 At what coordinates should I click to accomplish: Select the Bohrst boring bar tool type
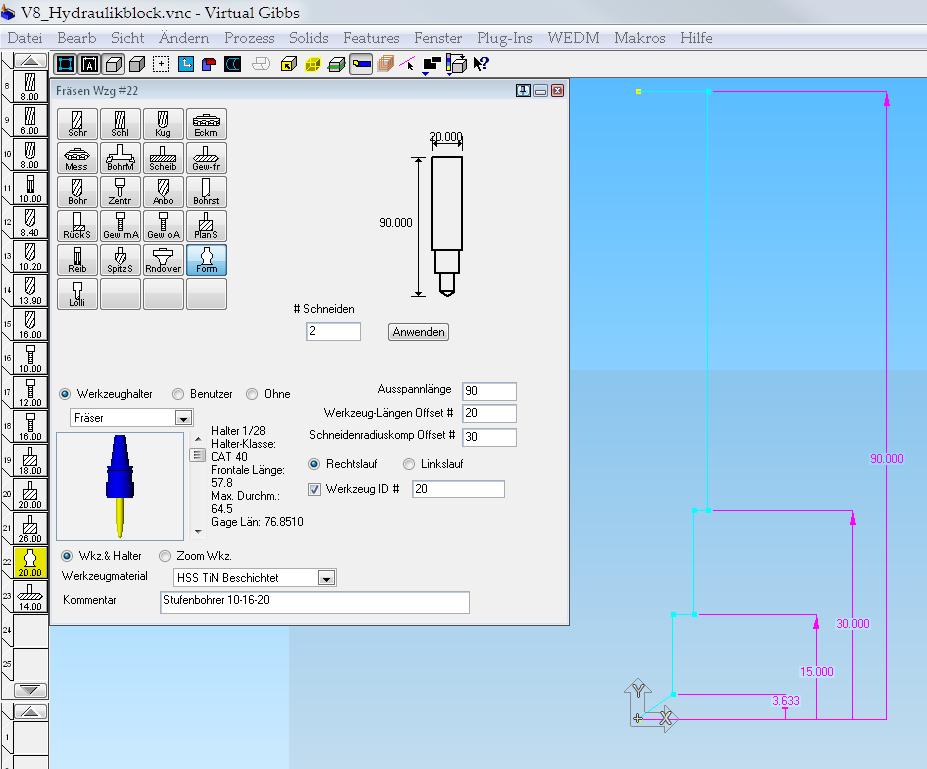pyautogui.click(x=206, y=192)
